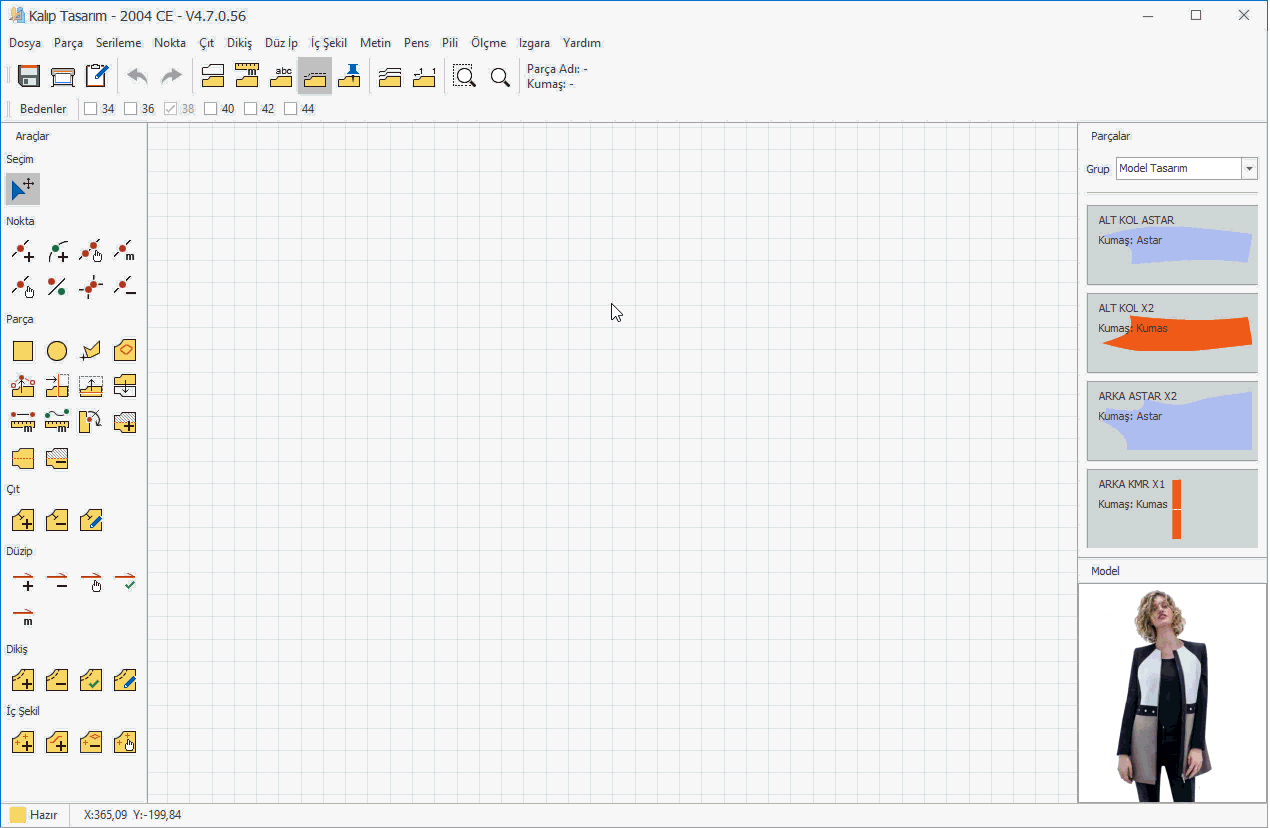Open the Dosya menu

click(25, 43)
